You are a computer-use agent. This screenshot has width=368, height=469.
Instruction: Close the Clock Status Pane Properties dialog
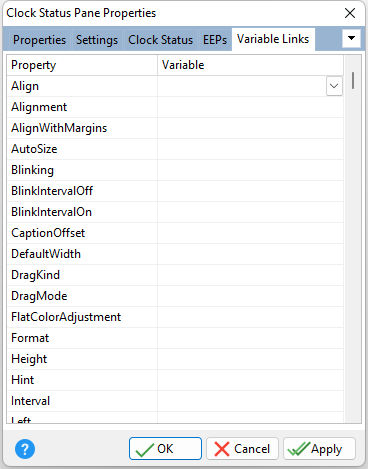pos(350,13)
